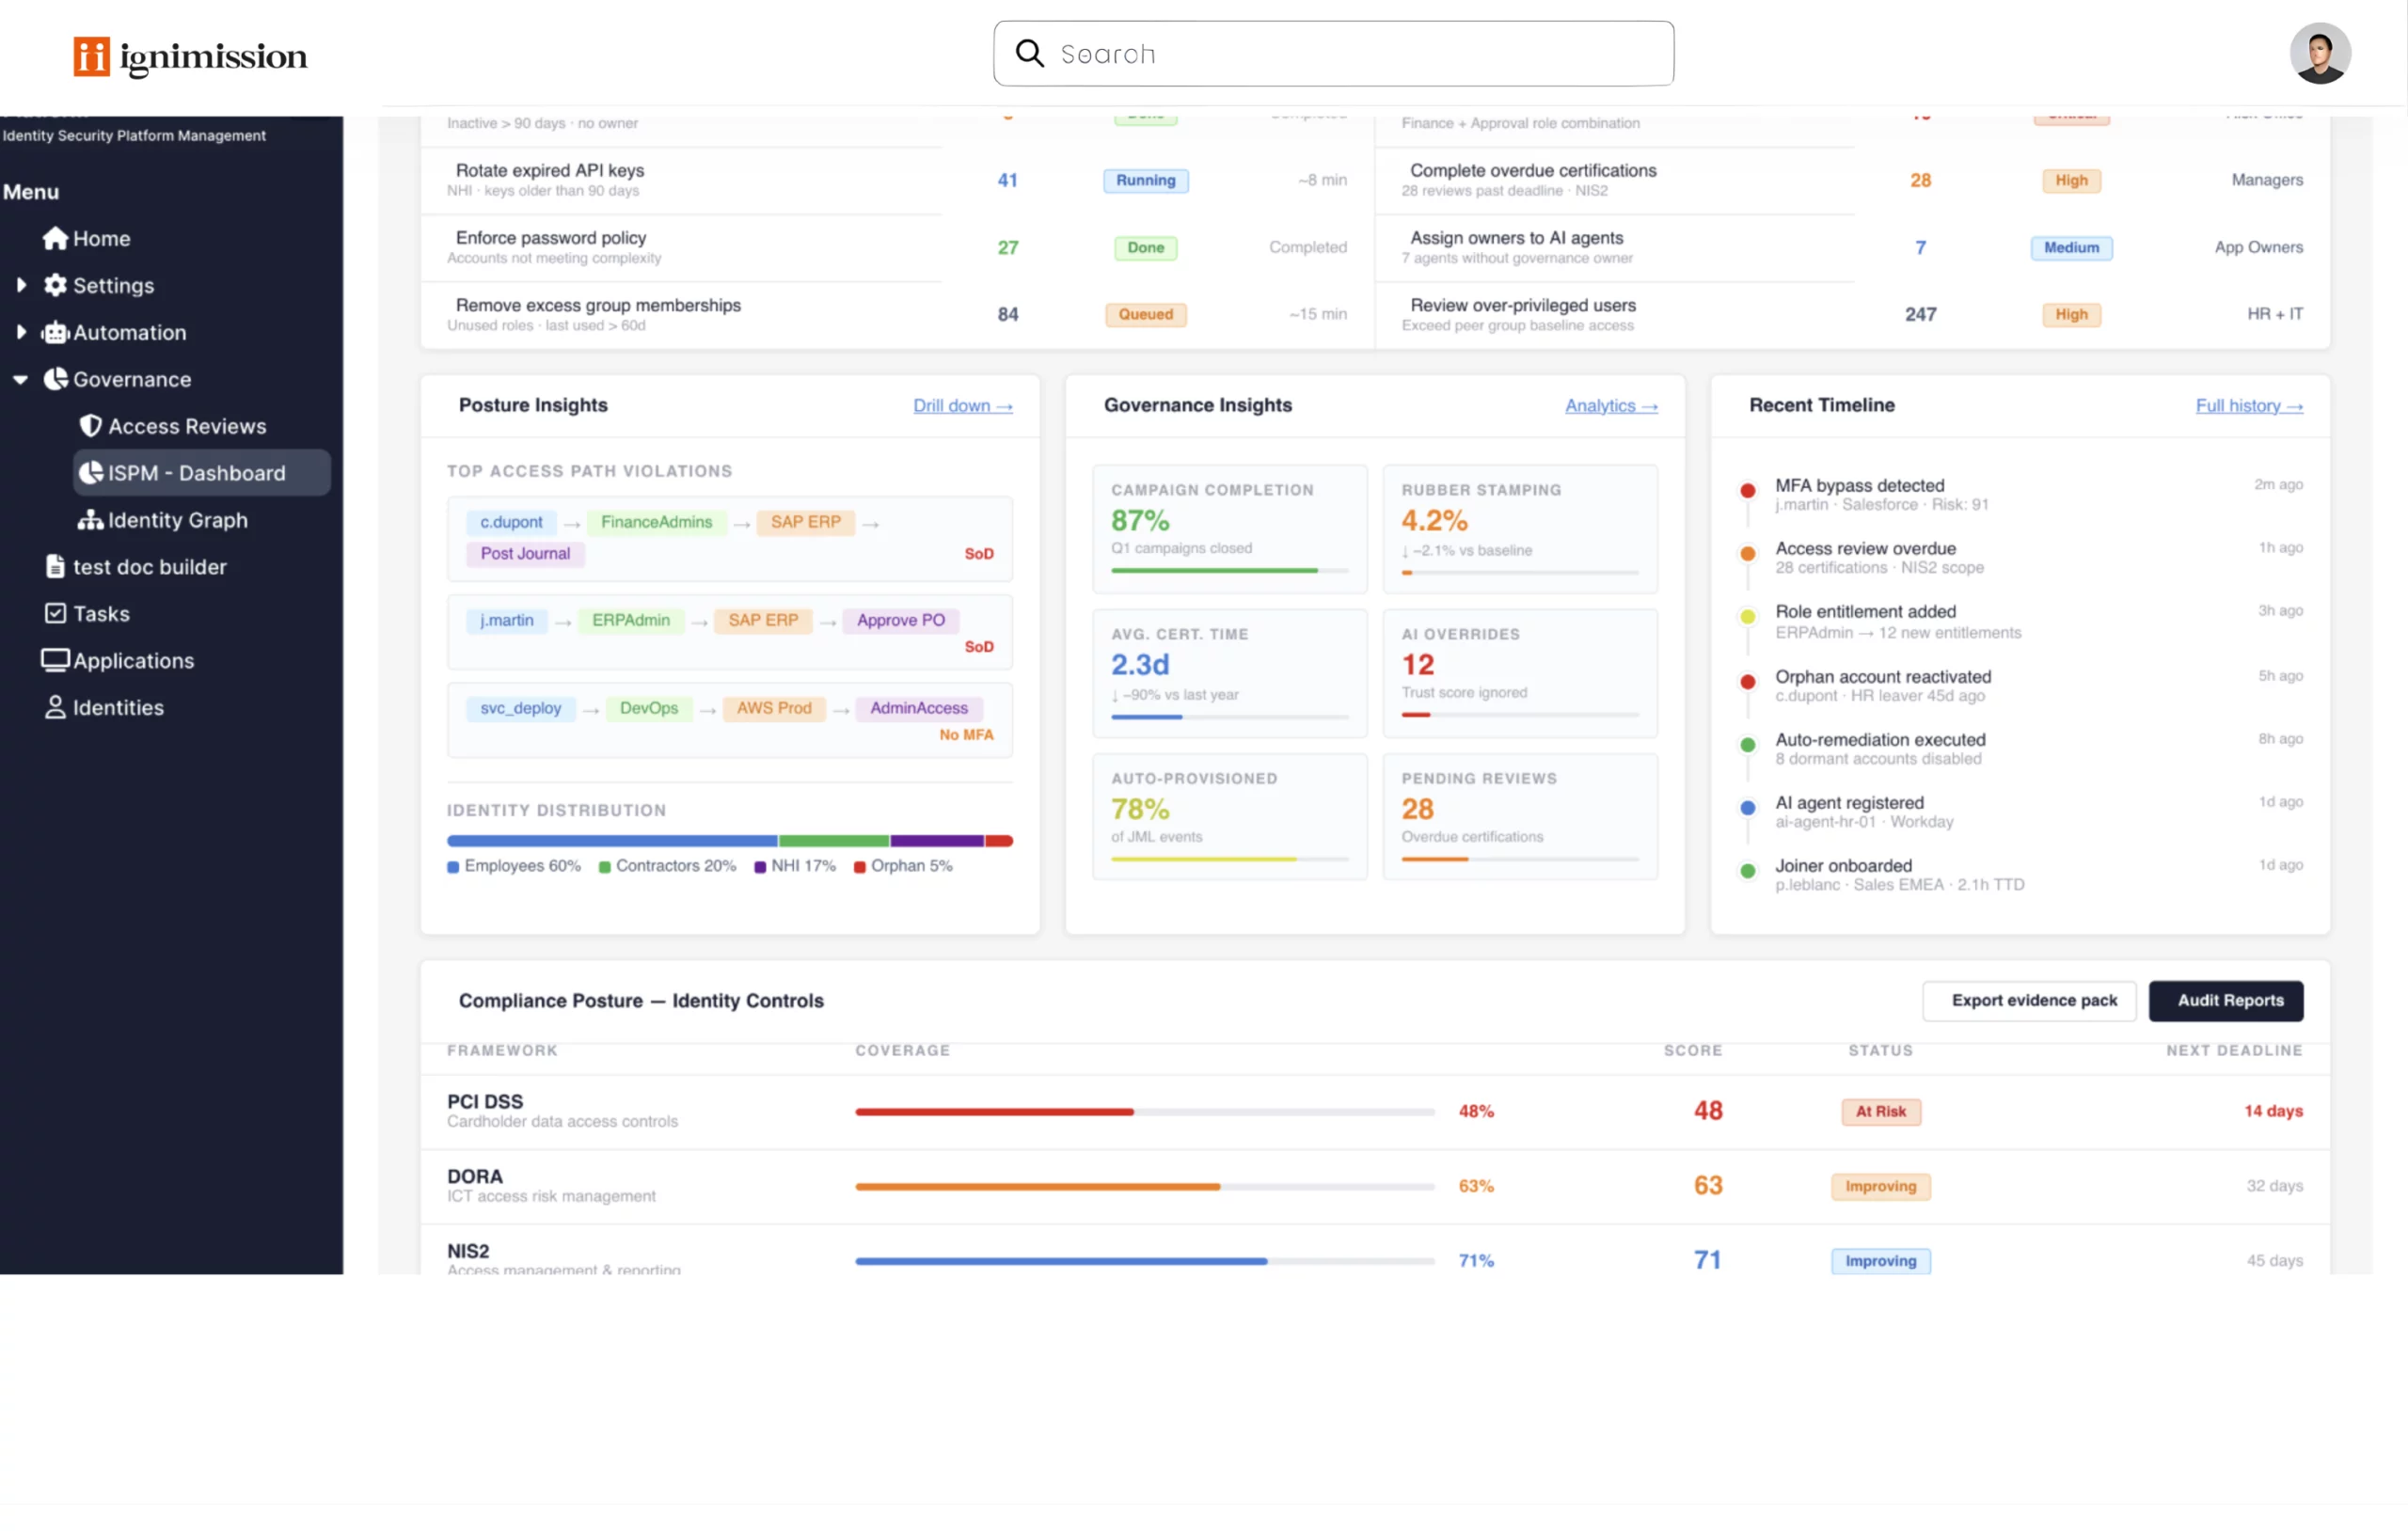This screenshot has height=1531, width=2408.
Task: Click the magnifier icon in search bar
Action: point(1029,53)
